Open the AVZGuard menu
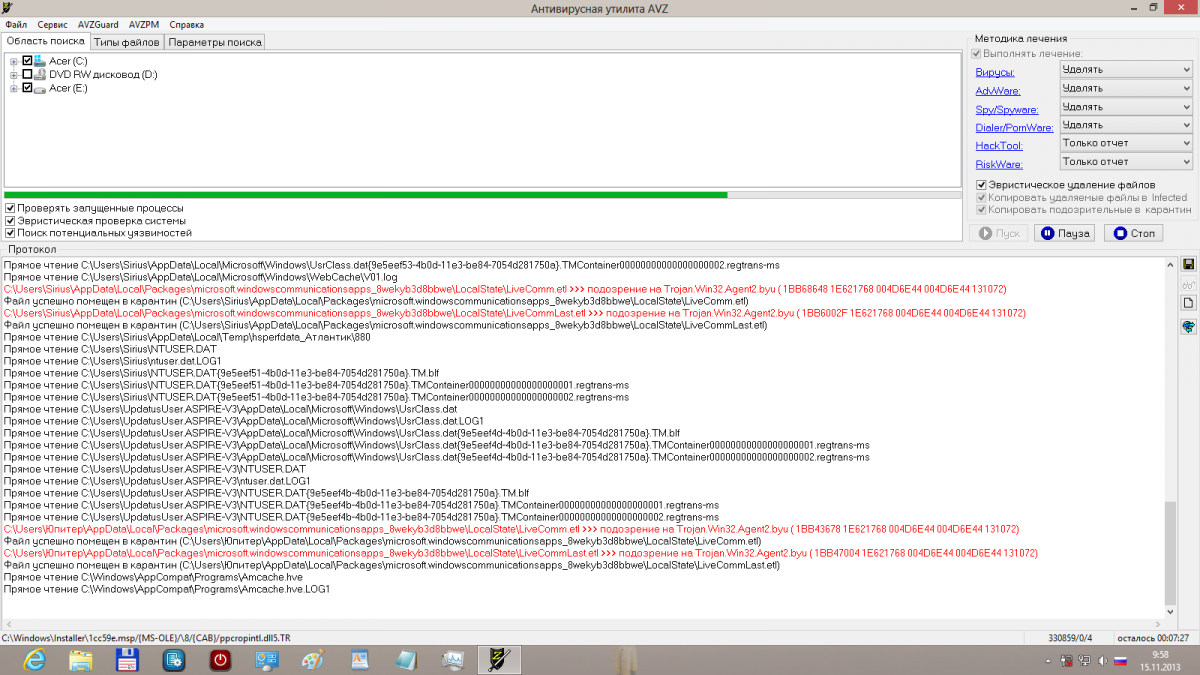The width and height of the screenshot is (1200, 675). click(98, 23)
